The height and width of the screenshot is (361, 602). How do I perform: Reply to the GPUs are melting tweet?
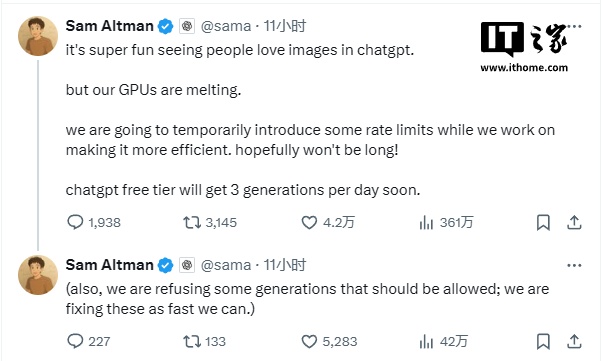75,222
